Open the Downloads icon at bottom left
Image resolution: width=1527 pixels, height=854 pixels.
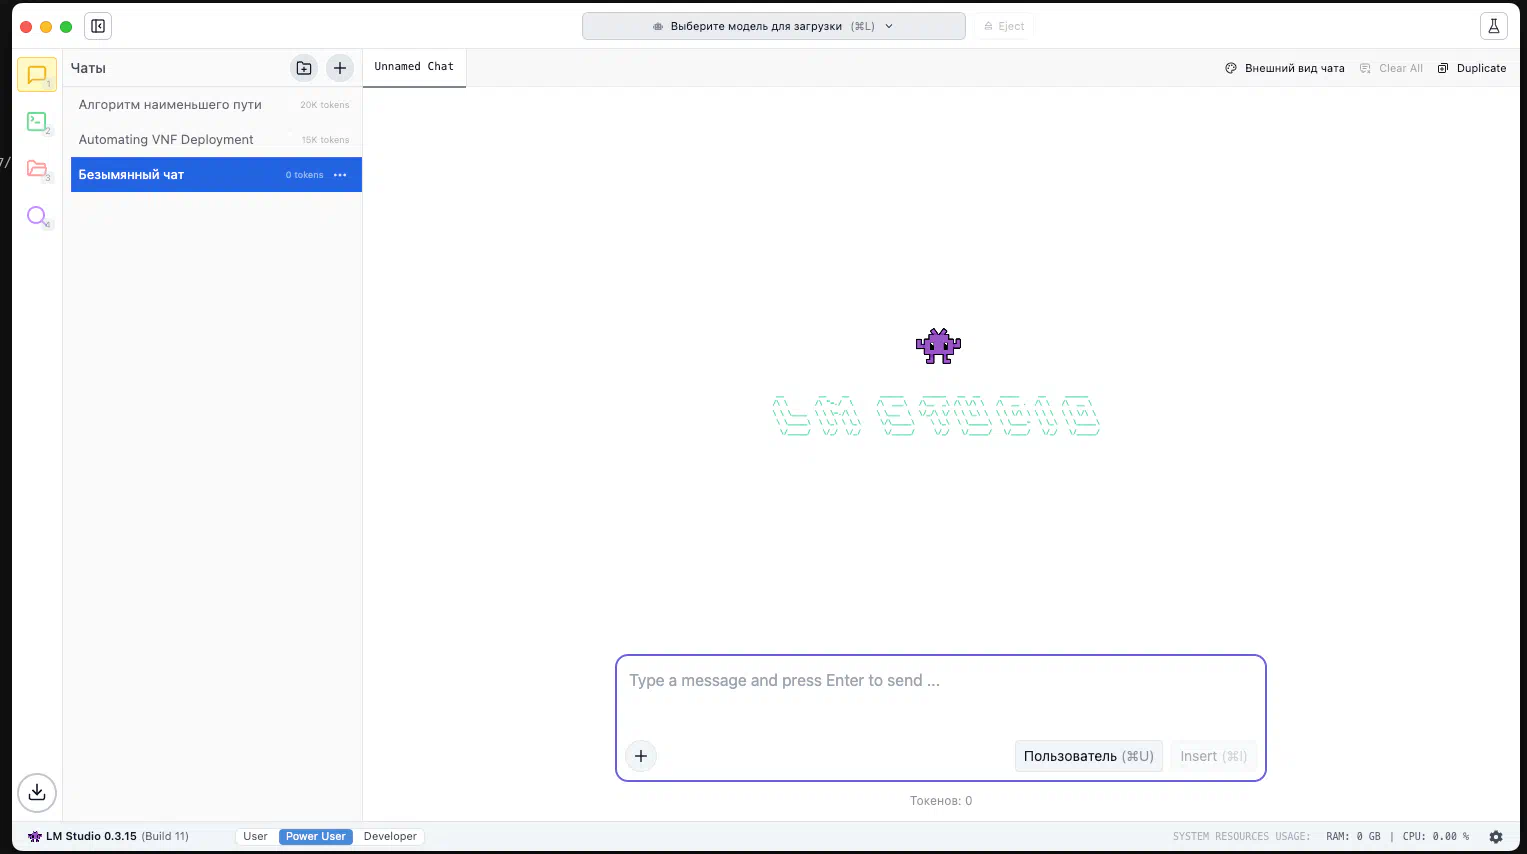(x=37, y=792)
